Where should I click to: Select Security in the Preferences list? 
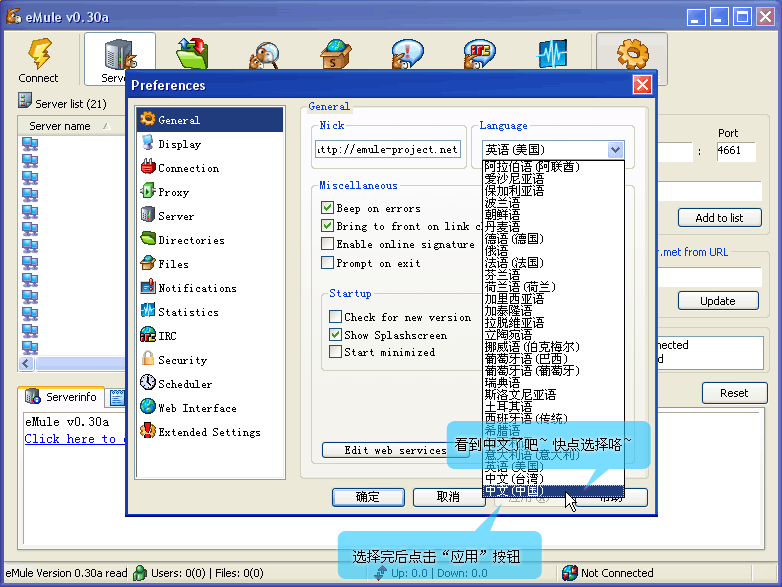210,359
